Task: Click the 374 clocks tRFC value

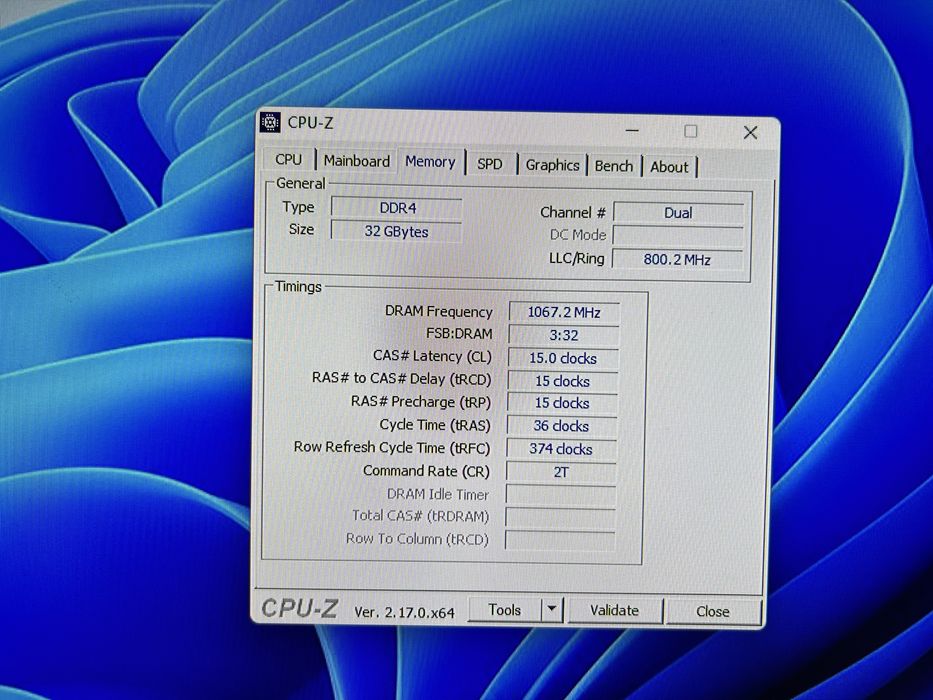Action: pyautogui.click(x=561, y=449)
